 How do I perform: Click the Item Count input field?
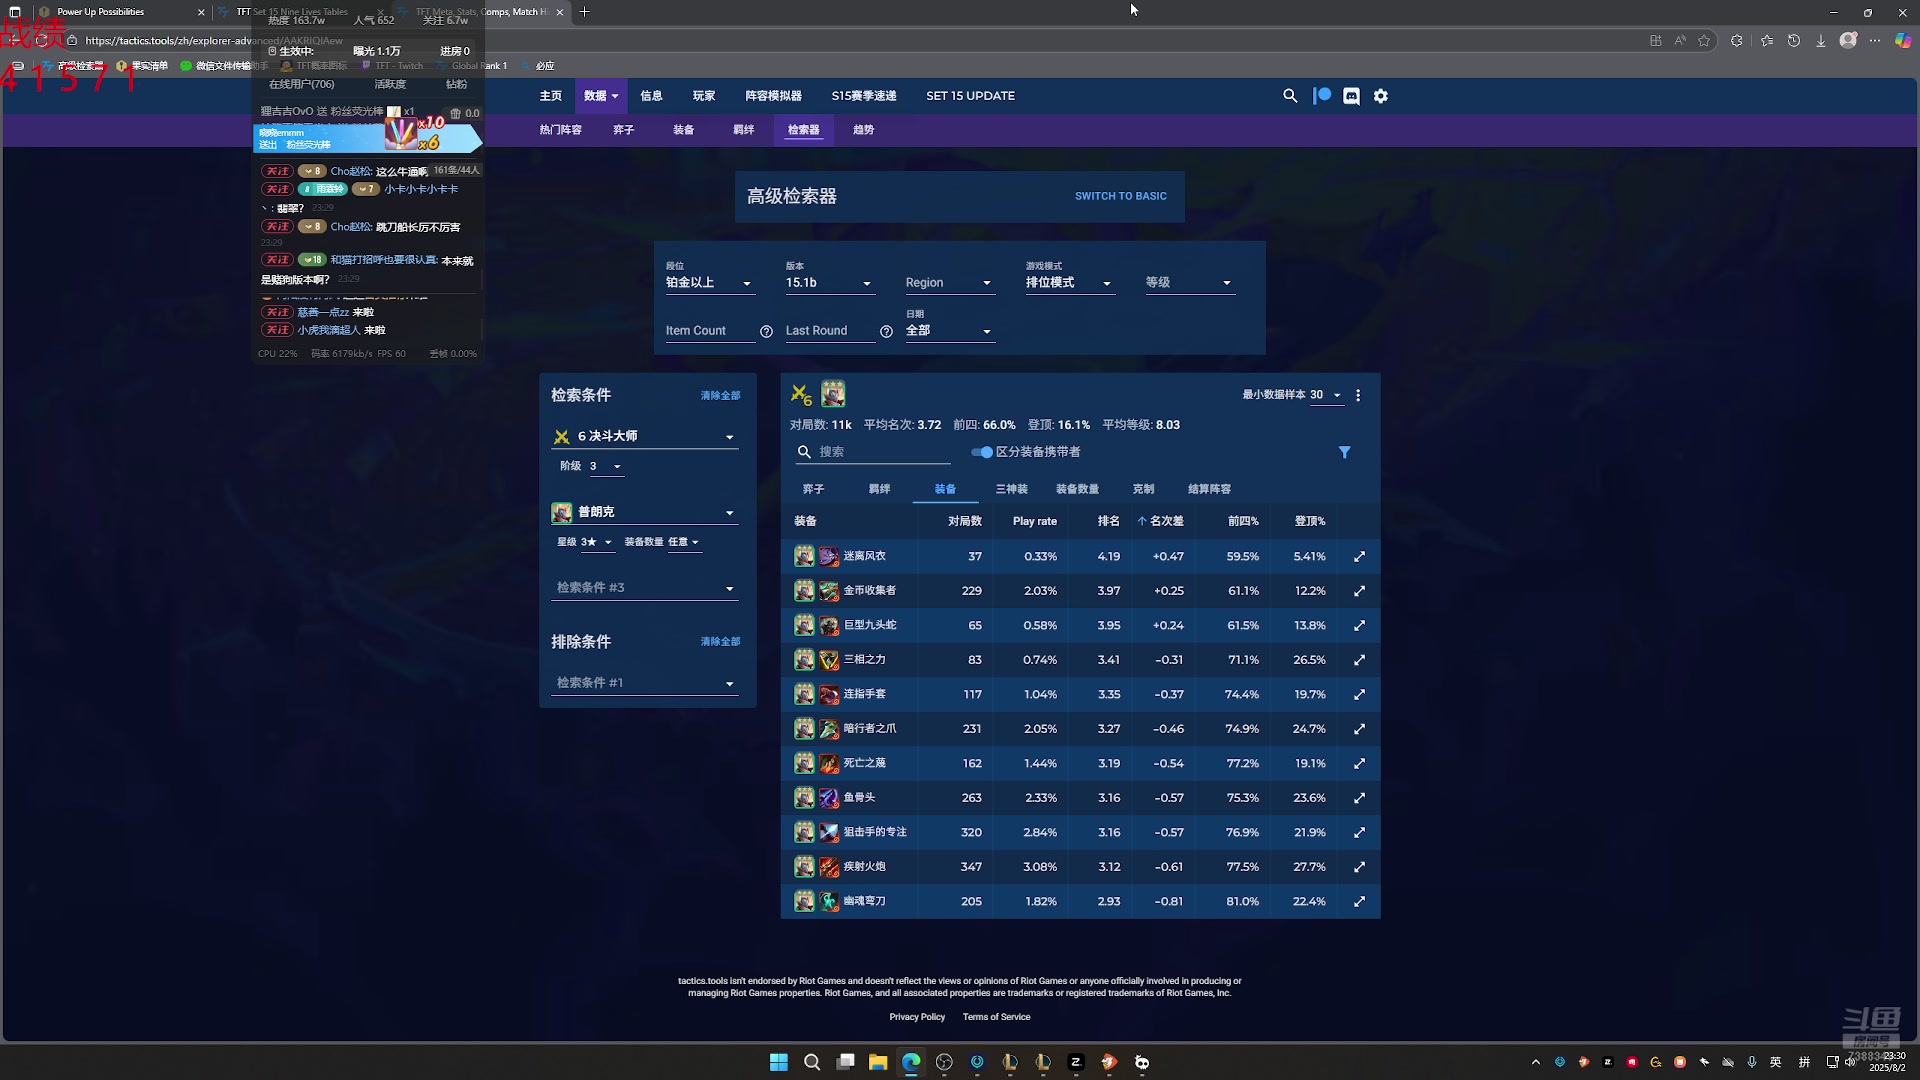710,331
